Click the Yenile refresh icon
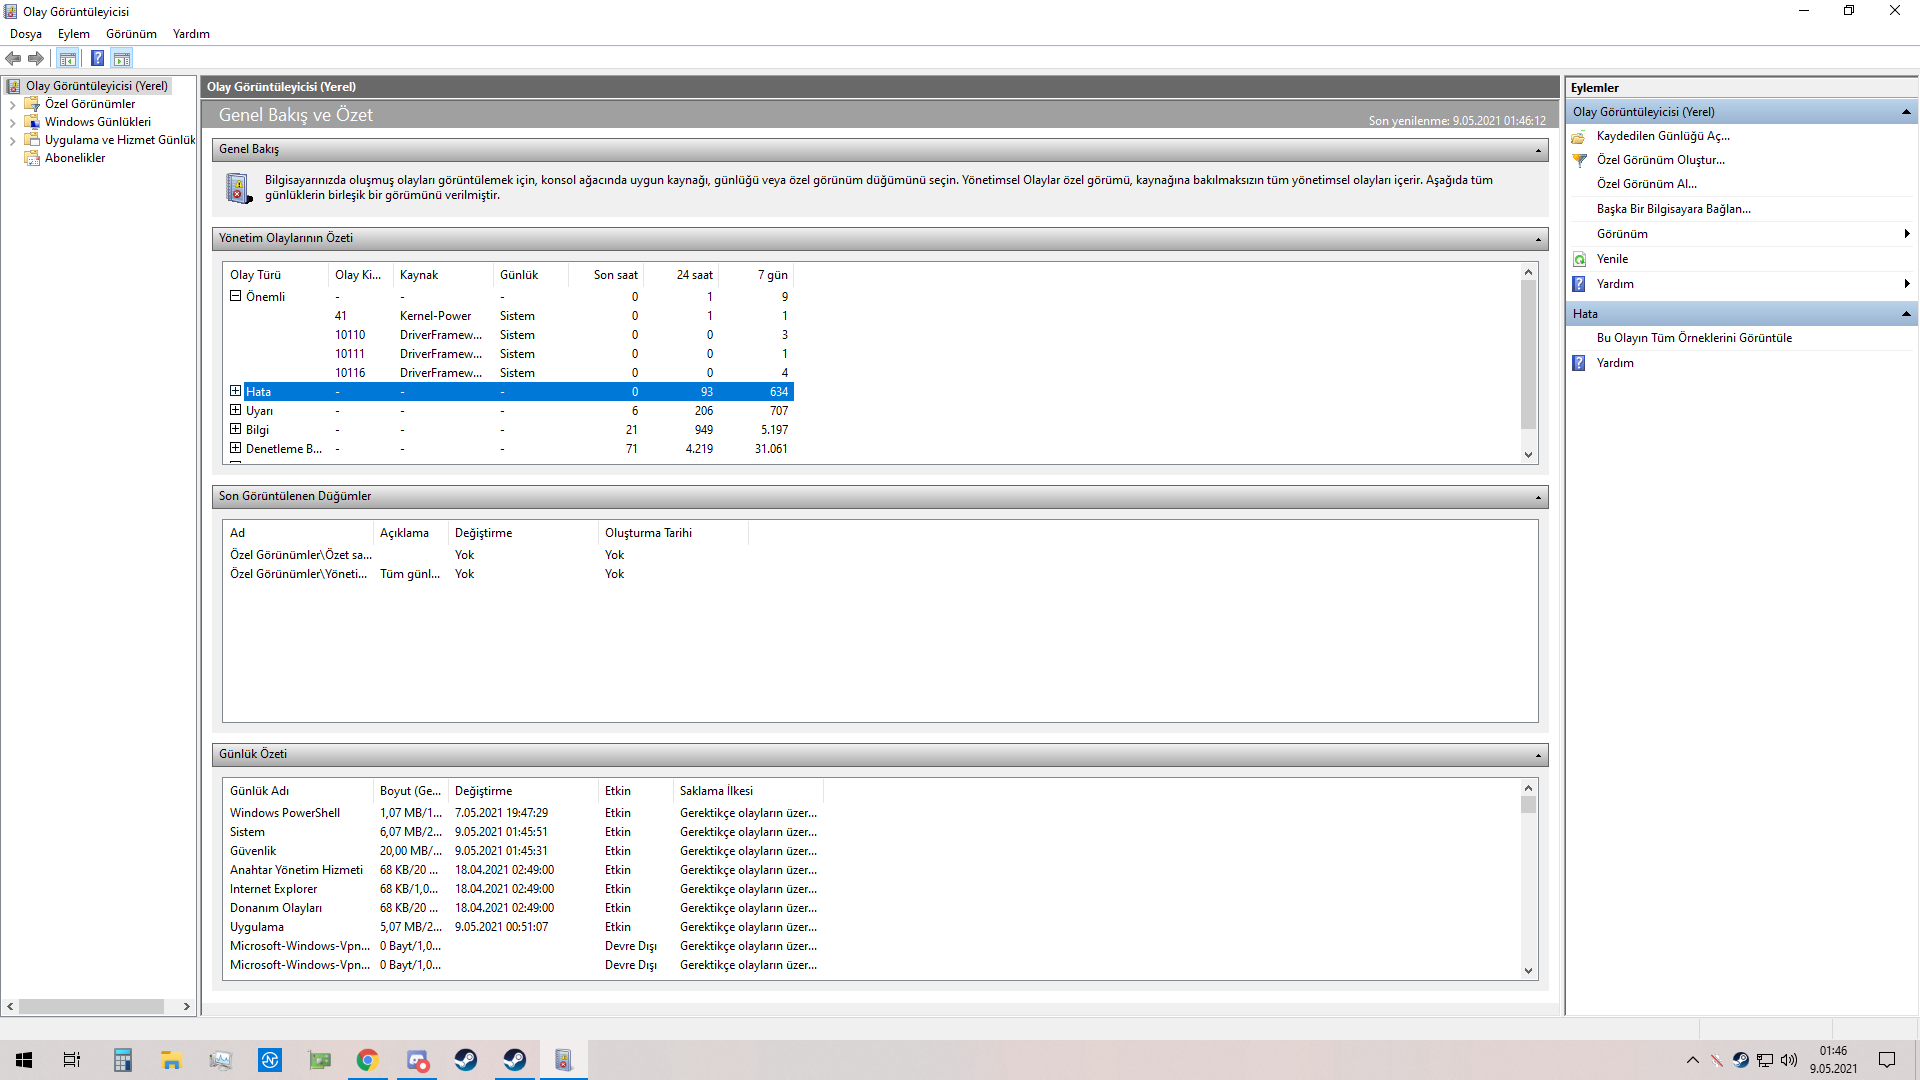Image resolution: width=1920 pixels, height=1080 pixels. tap(1580, 259)
